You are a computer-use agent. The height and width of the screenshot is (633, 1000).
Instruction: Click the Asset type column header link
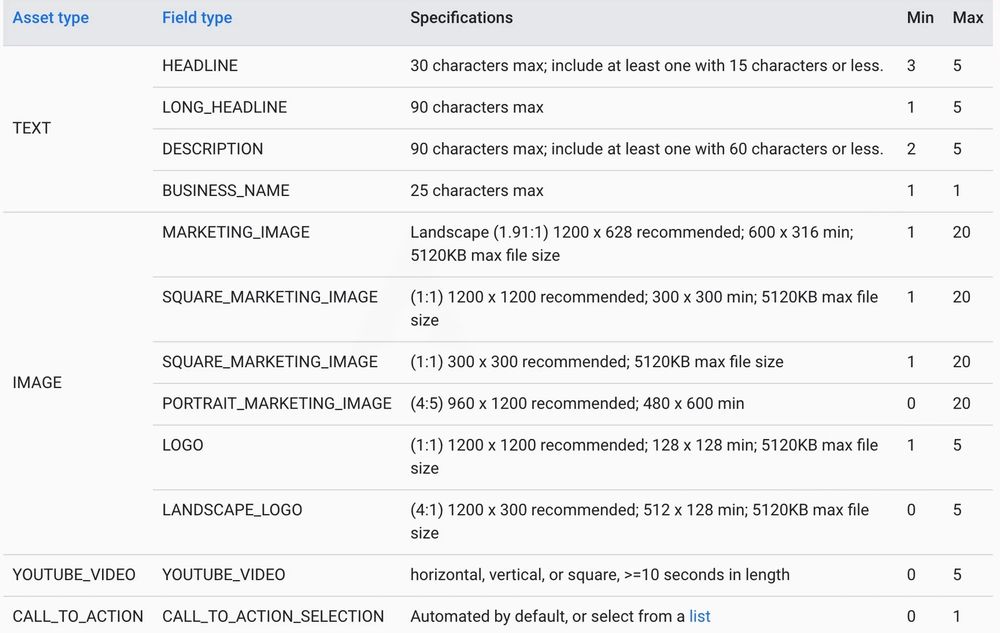tap(50, 18)
